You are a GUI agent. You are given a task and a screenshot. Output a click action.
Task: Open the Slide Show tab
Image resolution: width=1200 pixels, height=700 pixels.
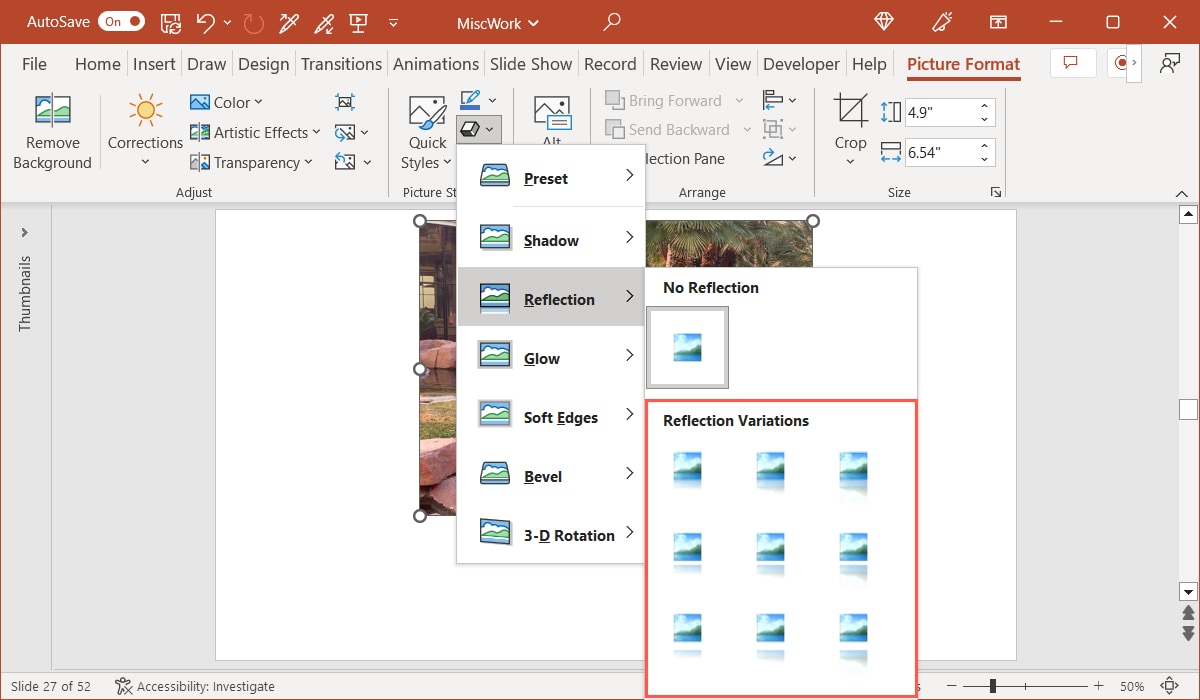[531, 63]
